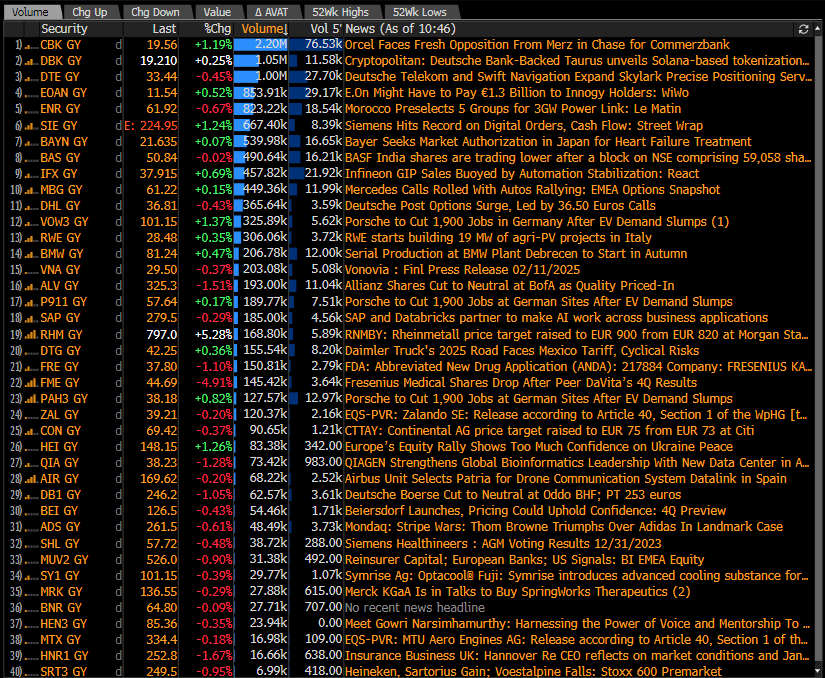Viewport: 825px width, 678px height.
Task: Open the Fresenius Medical Shares Drop headline
Action: 521,383
